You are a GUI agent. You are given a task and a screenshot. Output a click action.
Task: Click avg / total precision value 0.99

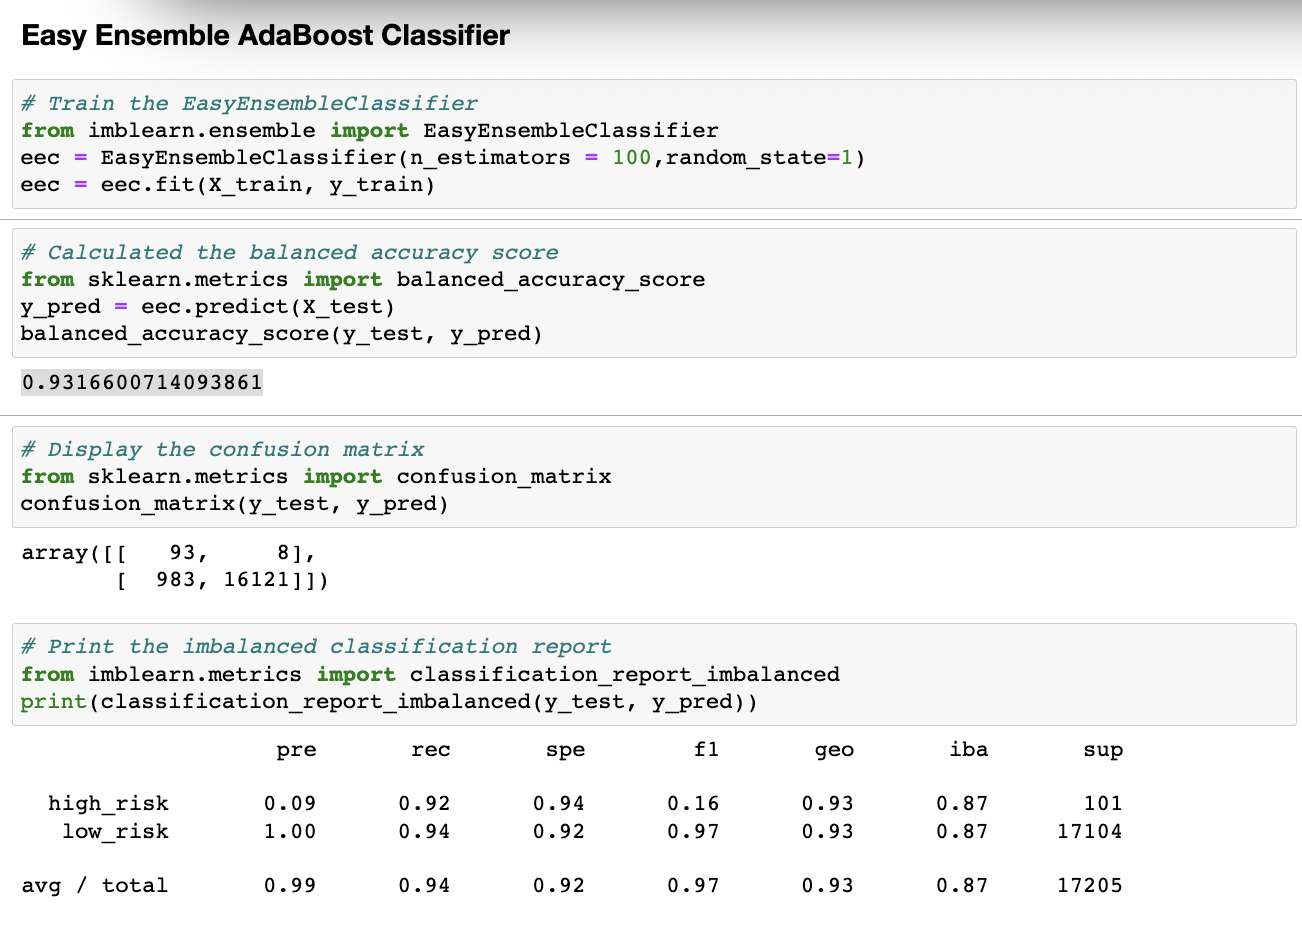pos(290,886)
